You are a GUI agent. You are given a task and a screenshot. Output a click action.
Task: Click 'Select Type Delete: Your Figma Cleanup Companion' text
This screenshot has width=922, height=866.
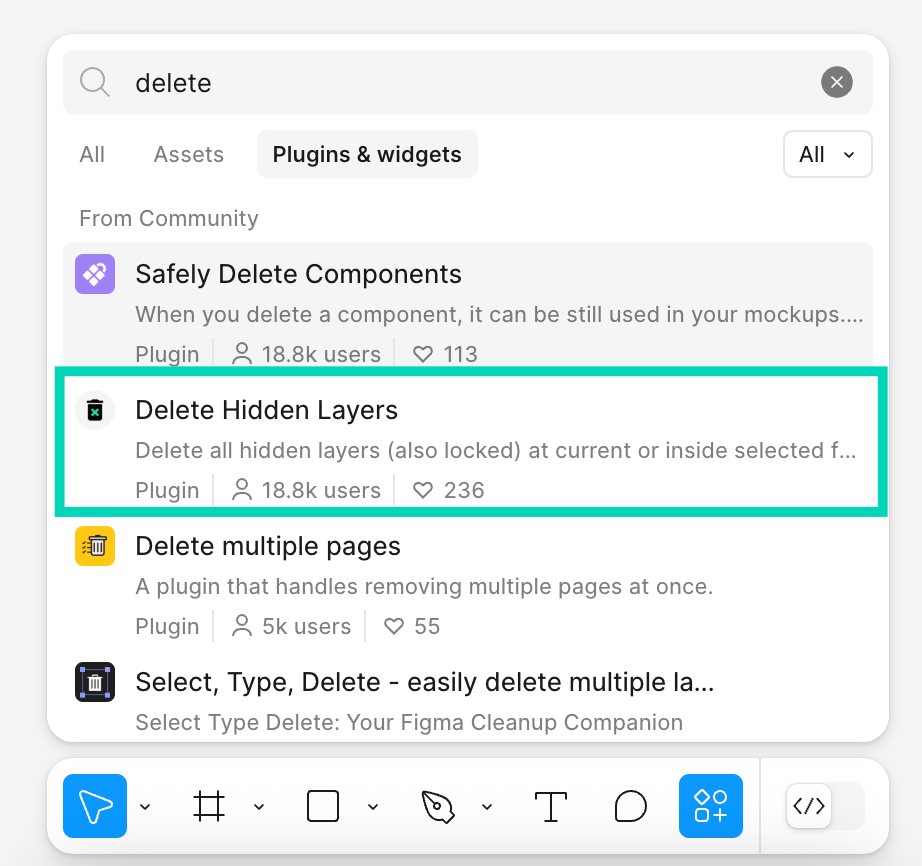(x=409, y=722)
